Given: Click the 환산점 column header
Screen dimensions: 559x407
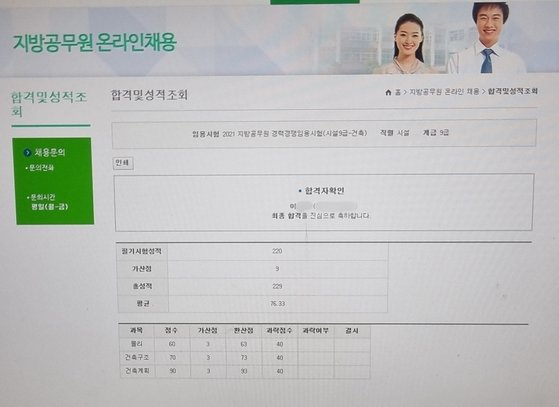Looking at the screenshot, I should [x=243, y=331].
